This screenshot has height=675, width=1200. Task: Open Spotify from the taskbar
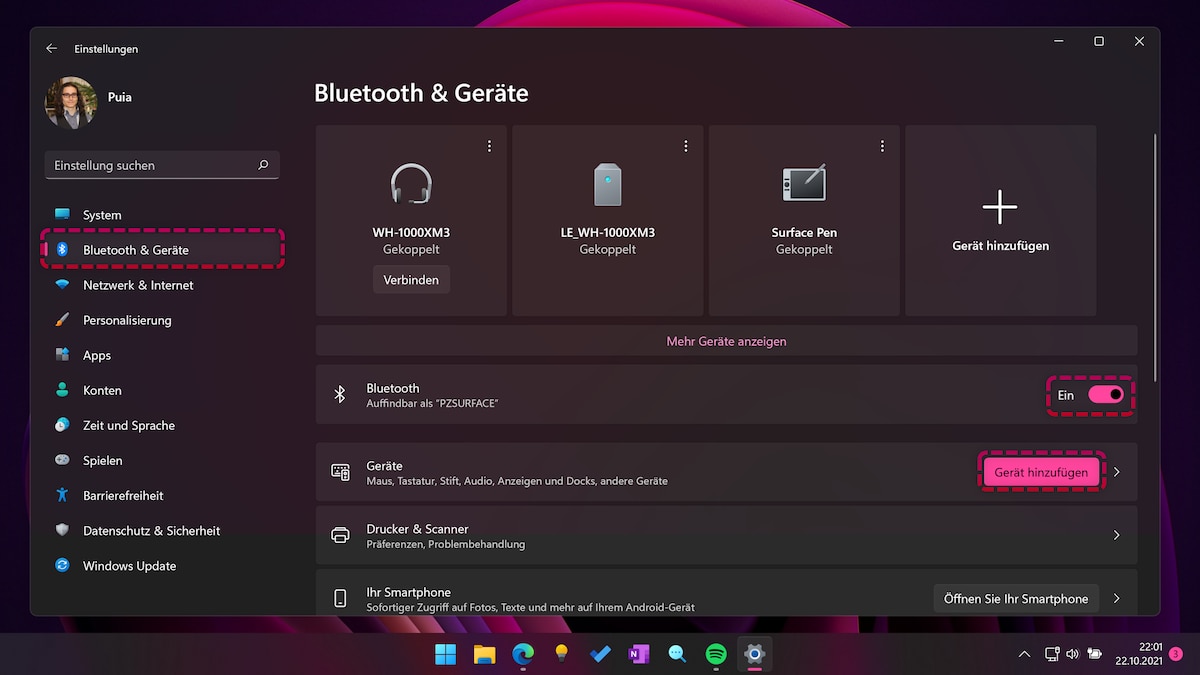tap(715, 654)
